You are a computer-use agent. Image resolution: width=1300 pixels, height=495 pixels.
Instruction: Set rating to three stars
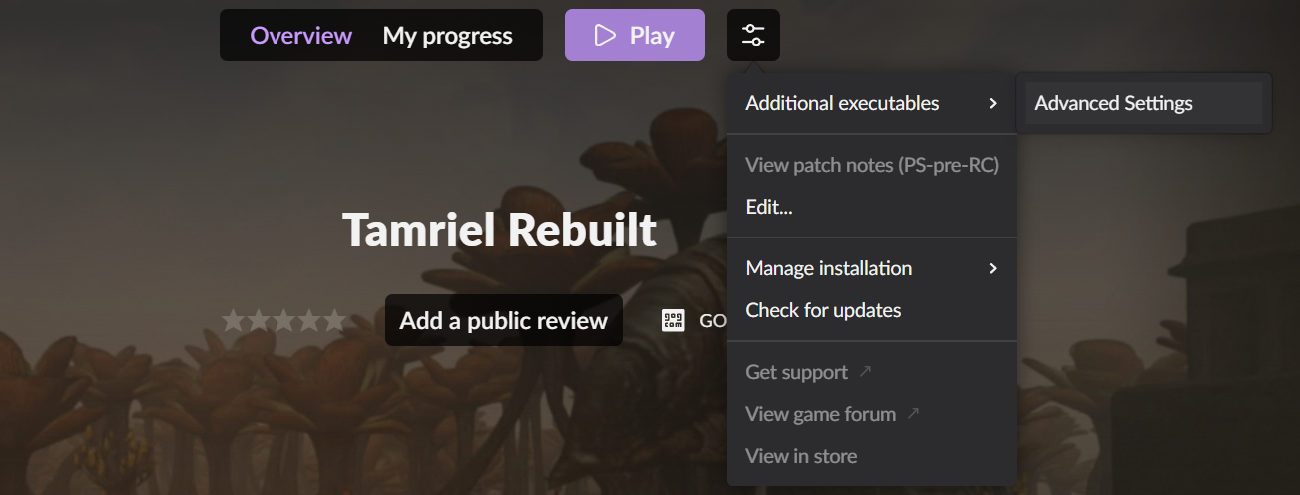[x=283, y=320]
